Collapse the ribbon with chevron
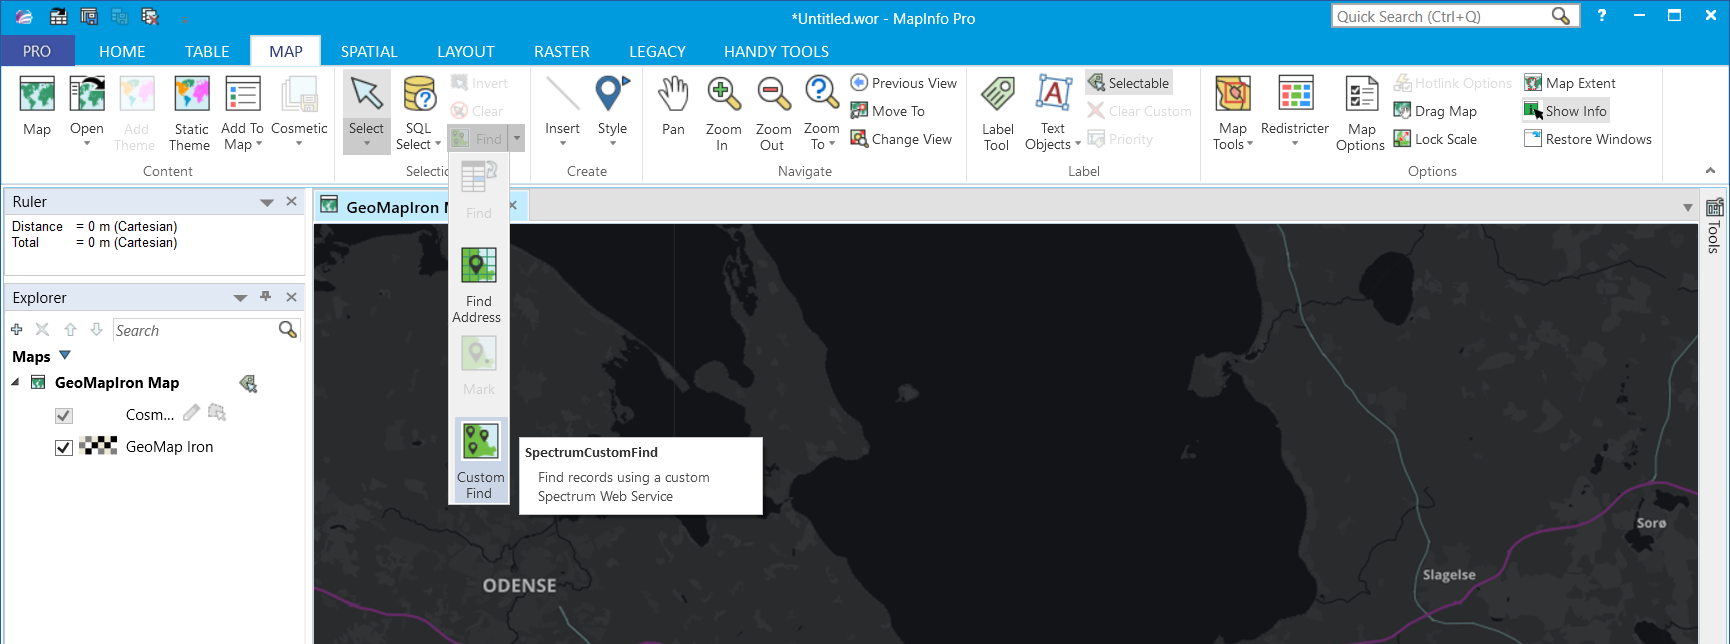The height and width of the screenshot is (644, 1730). coord(1710,170)
